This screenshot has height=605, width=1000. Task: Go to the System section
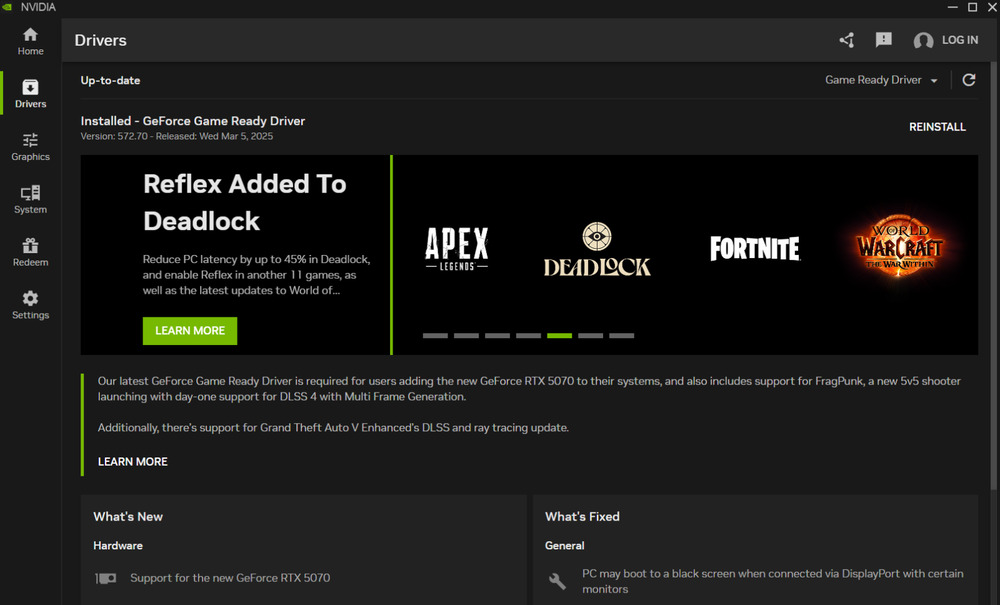(30, 200)
